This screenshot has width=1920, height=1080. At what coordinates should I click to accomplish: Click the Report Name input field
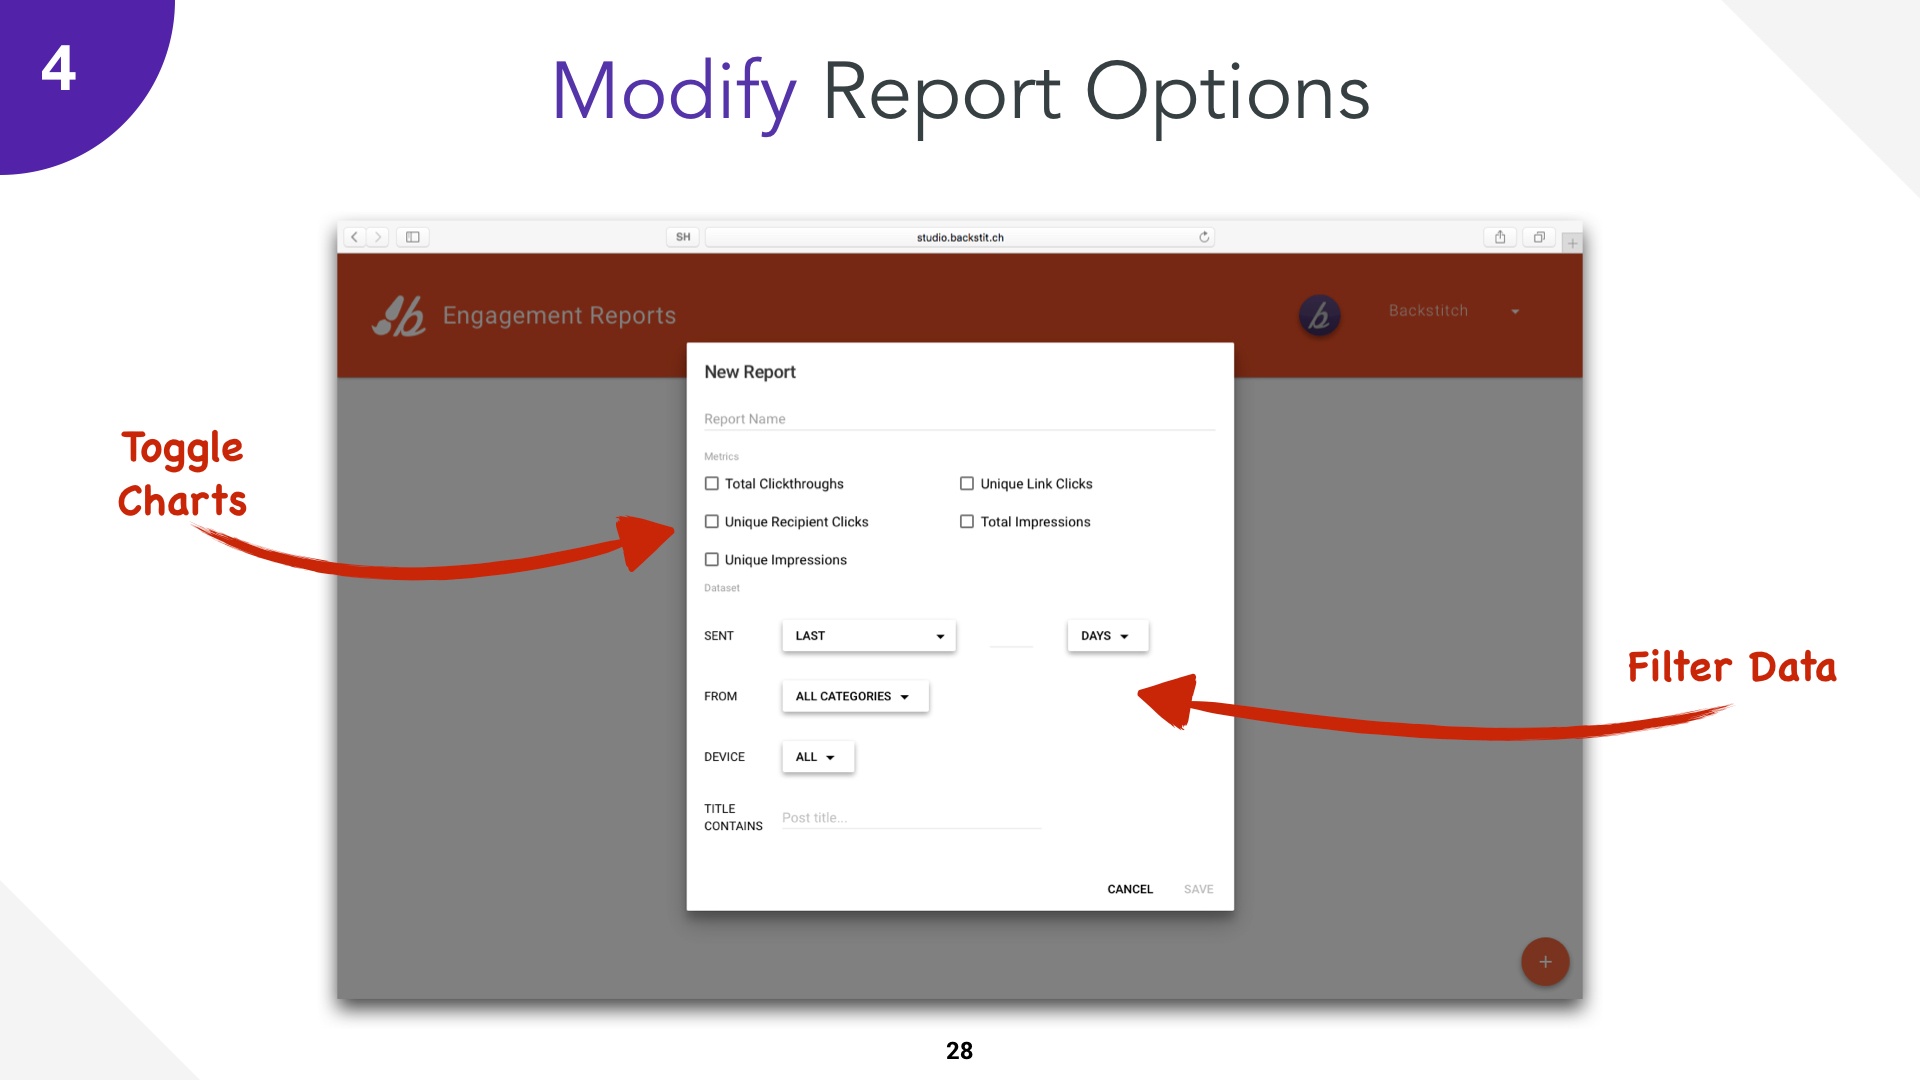click(959, 418)
